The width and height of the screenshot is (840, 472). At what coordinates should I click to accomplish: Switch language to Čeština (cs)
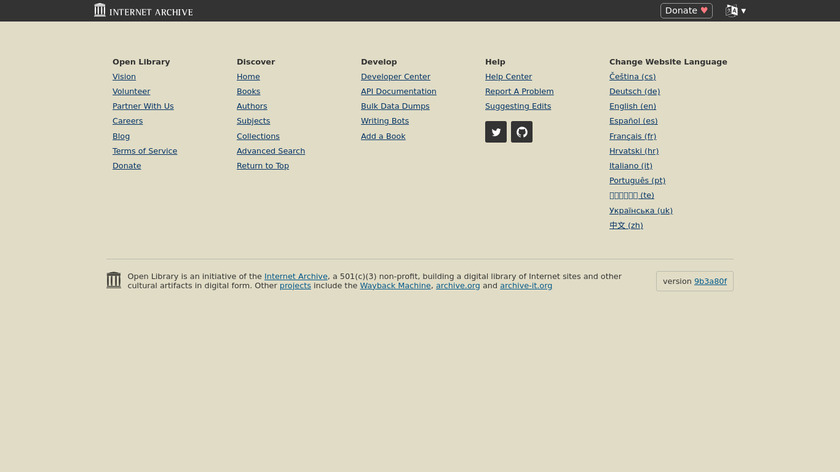632,77
